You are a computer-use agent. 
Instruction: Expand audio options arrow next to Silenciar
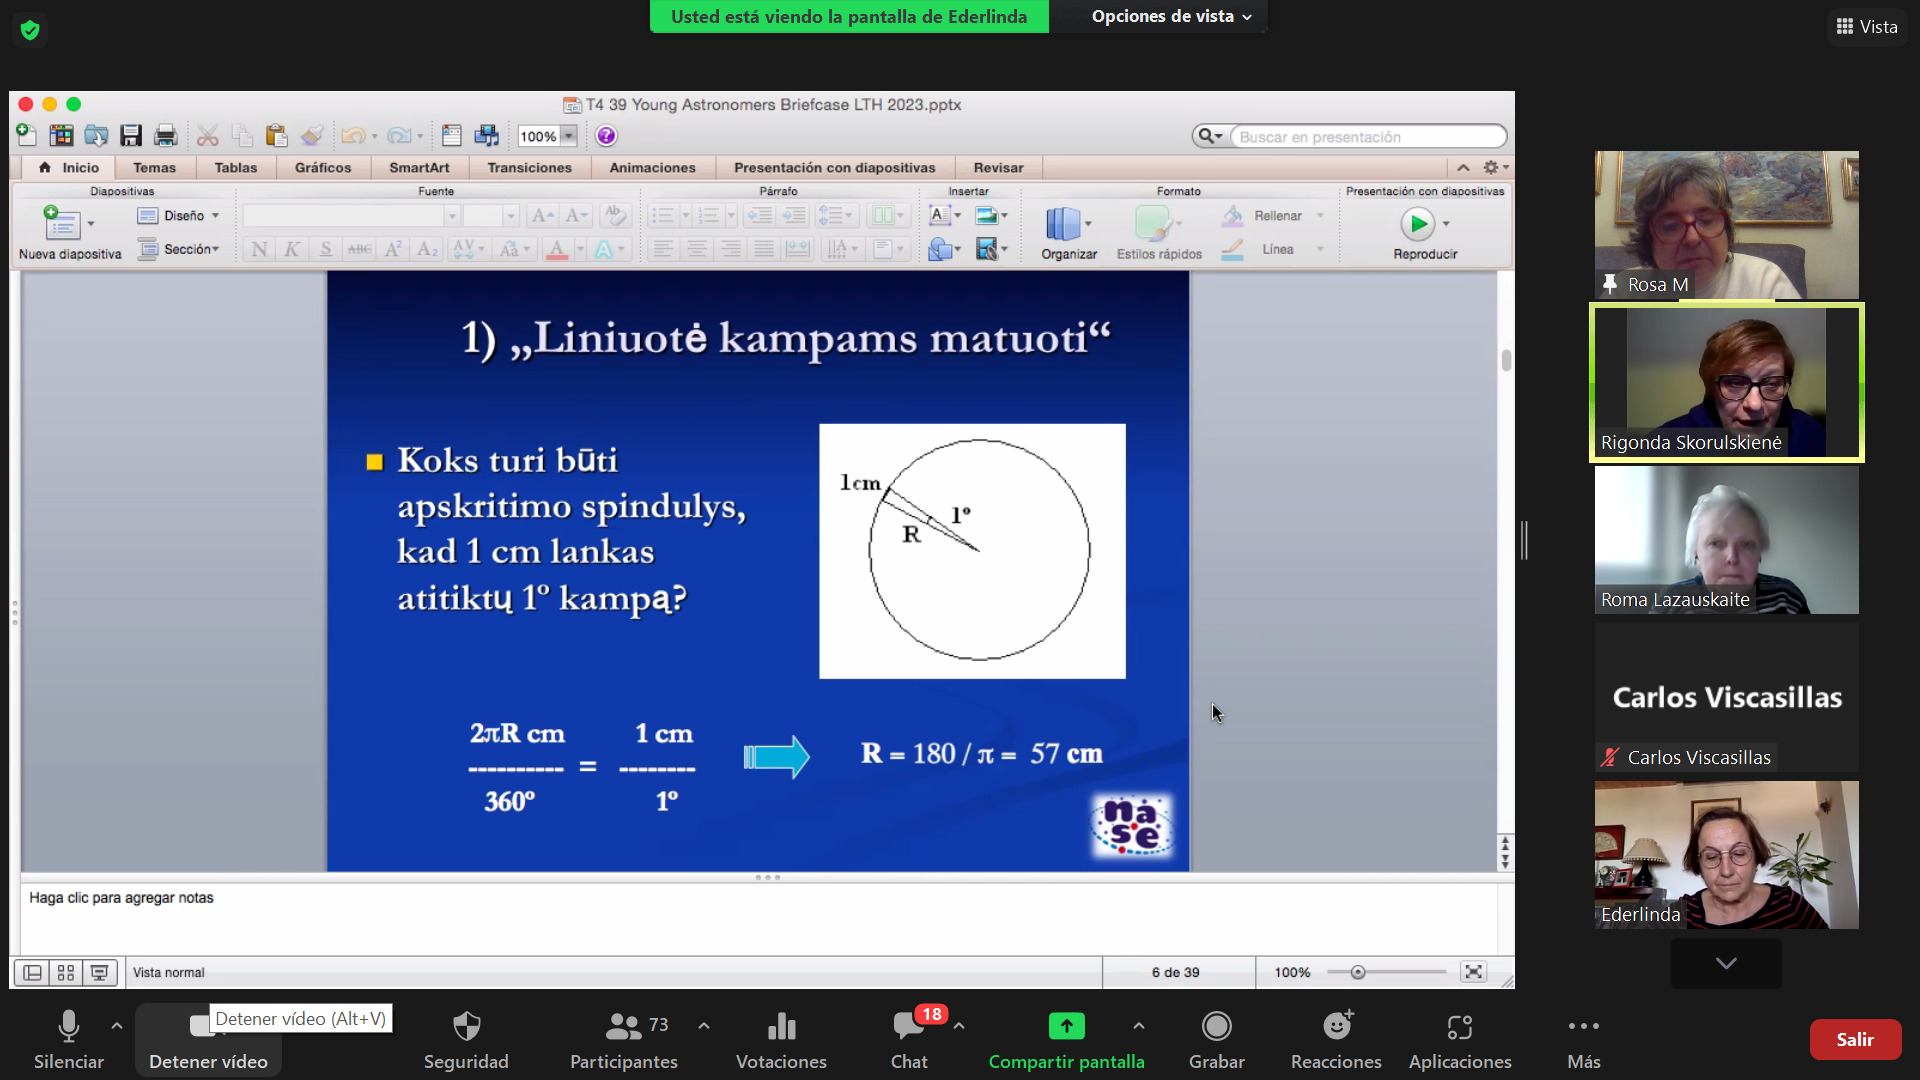coord(117,1026)
